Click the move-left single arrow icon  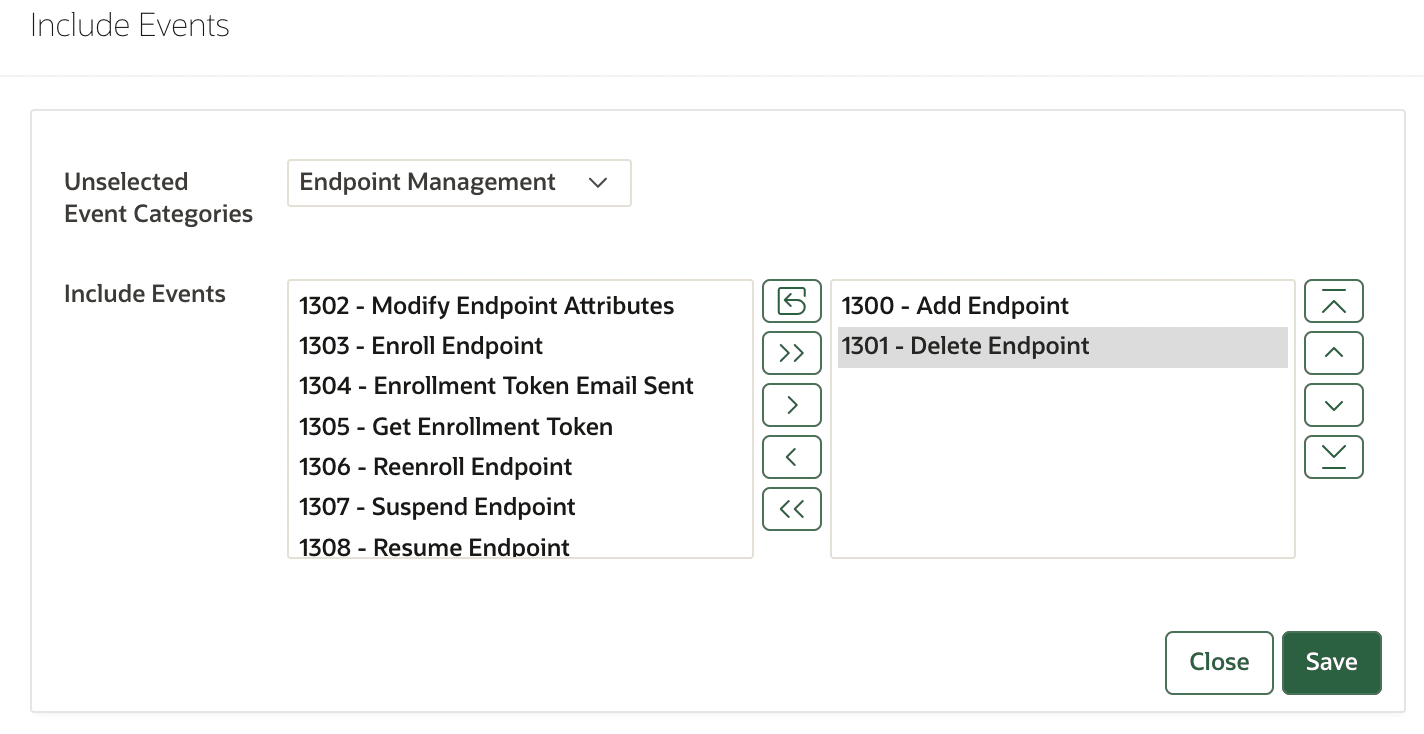tap(791, 456)
